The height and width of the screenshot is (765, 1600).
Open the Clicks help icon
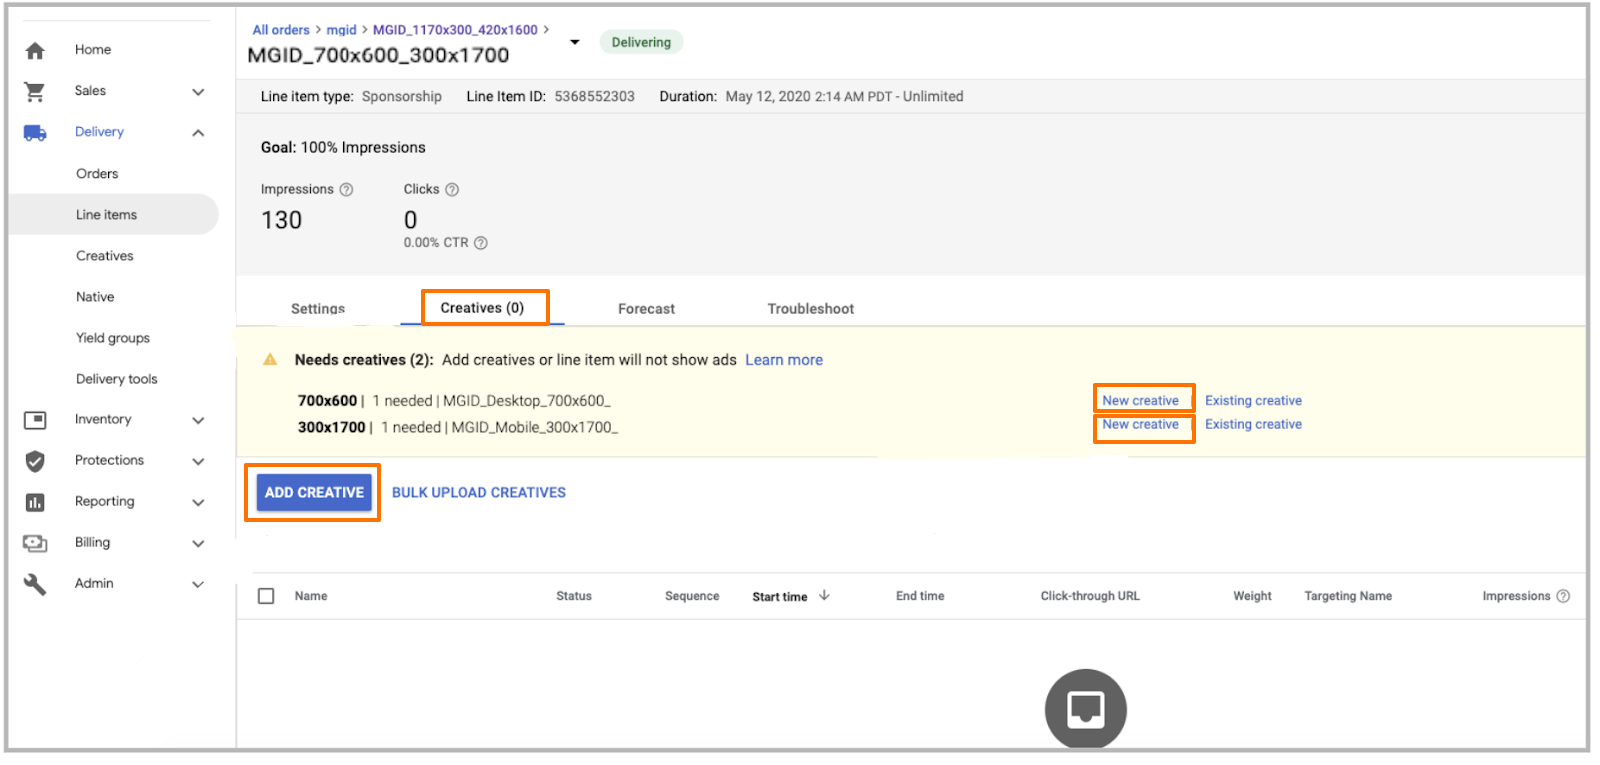click(x=452, y=190)
